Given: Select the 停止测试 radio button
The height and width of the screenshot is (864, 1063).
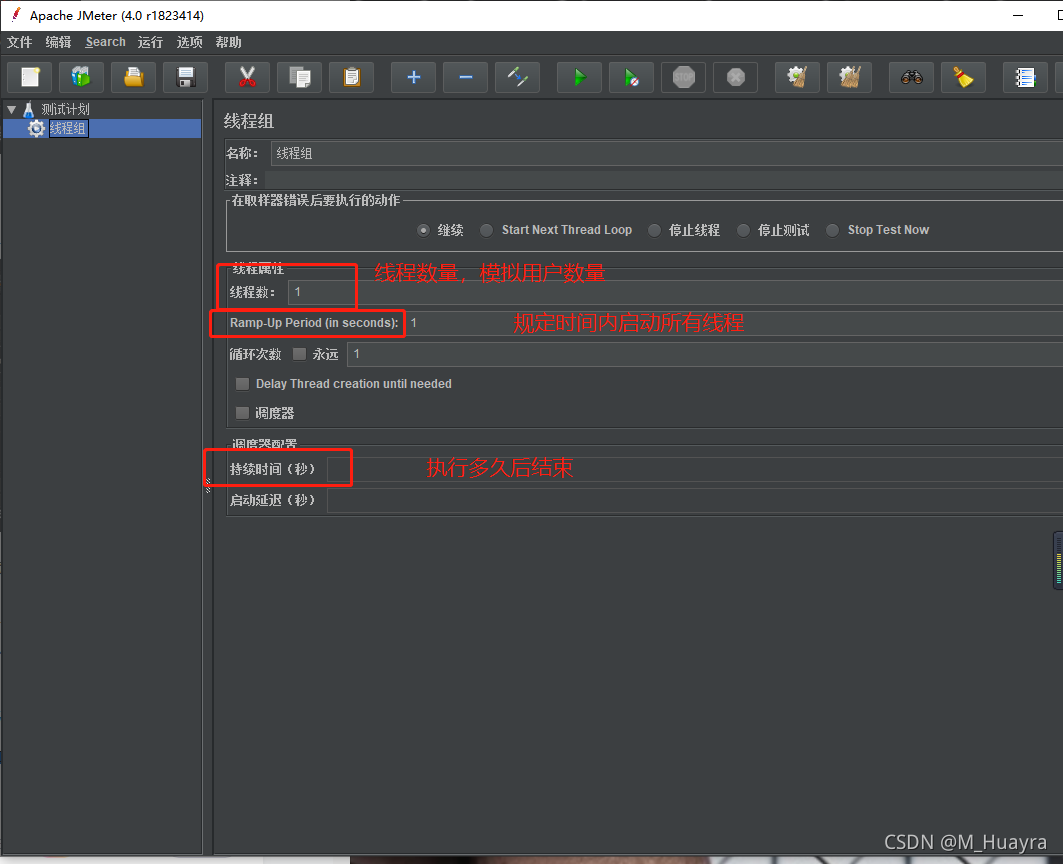Looking at the screenshot, I should pyautogui.click(x=744, y=231).
